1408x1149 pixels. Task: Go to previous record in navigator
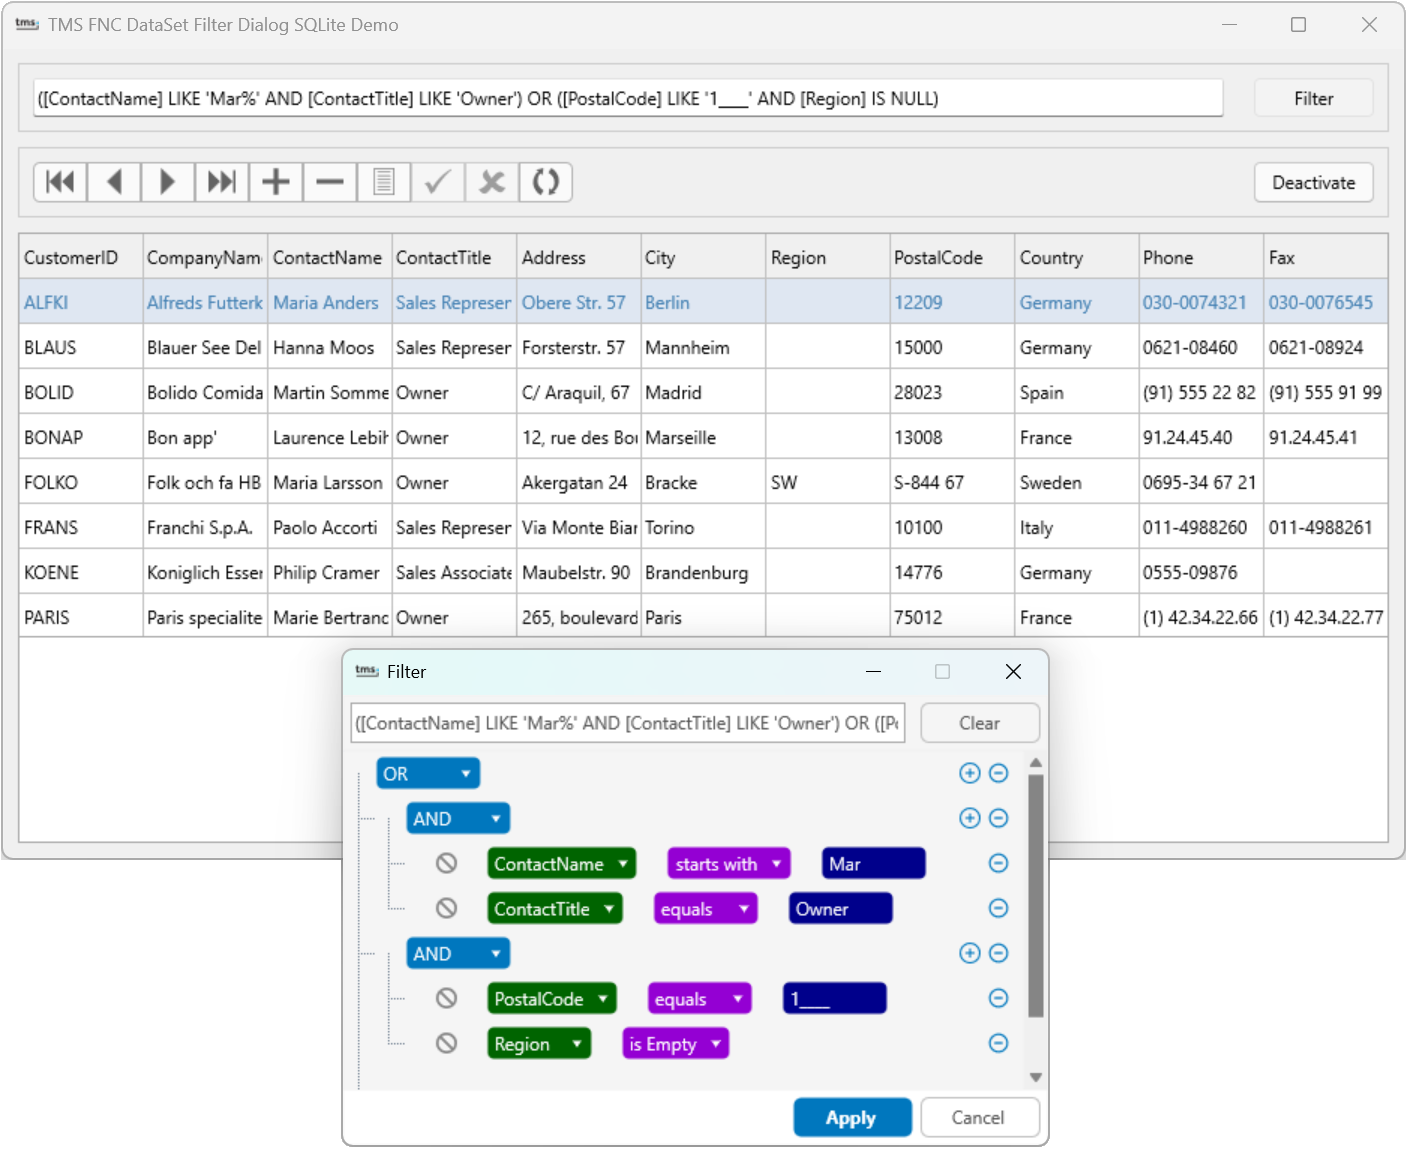pos(114,182)
